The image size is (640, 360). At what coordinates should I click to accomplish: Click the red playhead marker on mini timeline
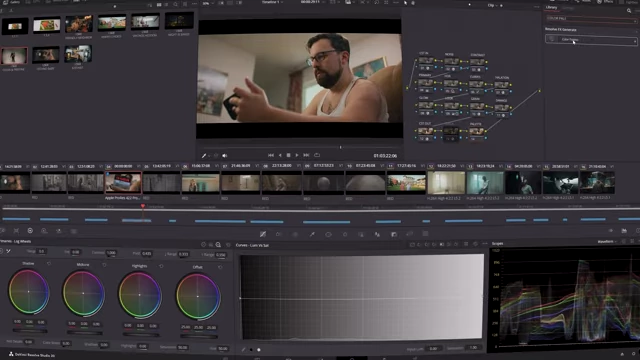[143, 206]
